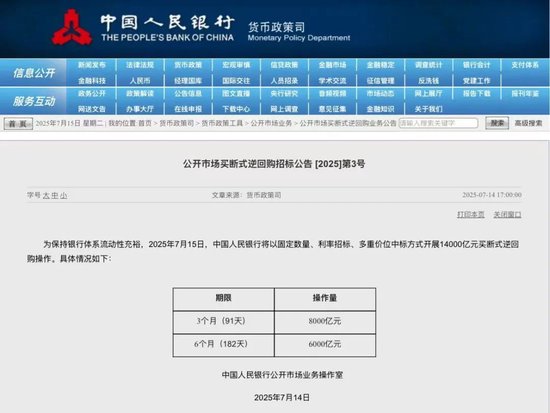The width and height of the screenshot is (550, 413).
Task: Go to the 征信管理 section
Action: pos(381,81)
